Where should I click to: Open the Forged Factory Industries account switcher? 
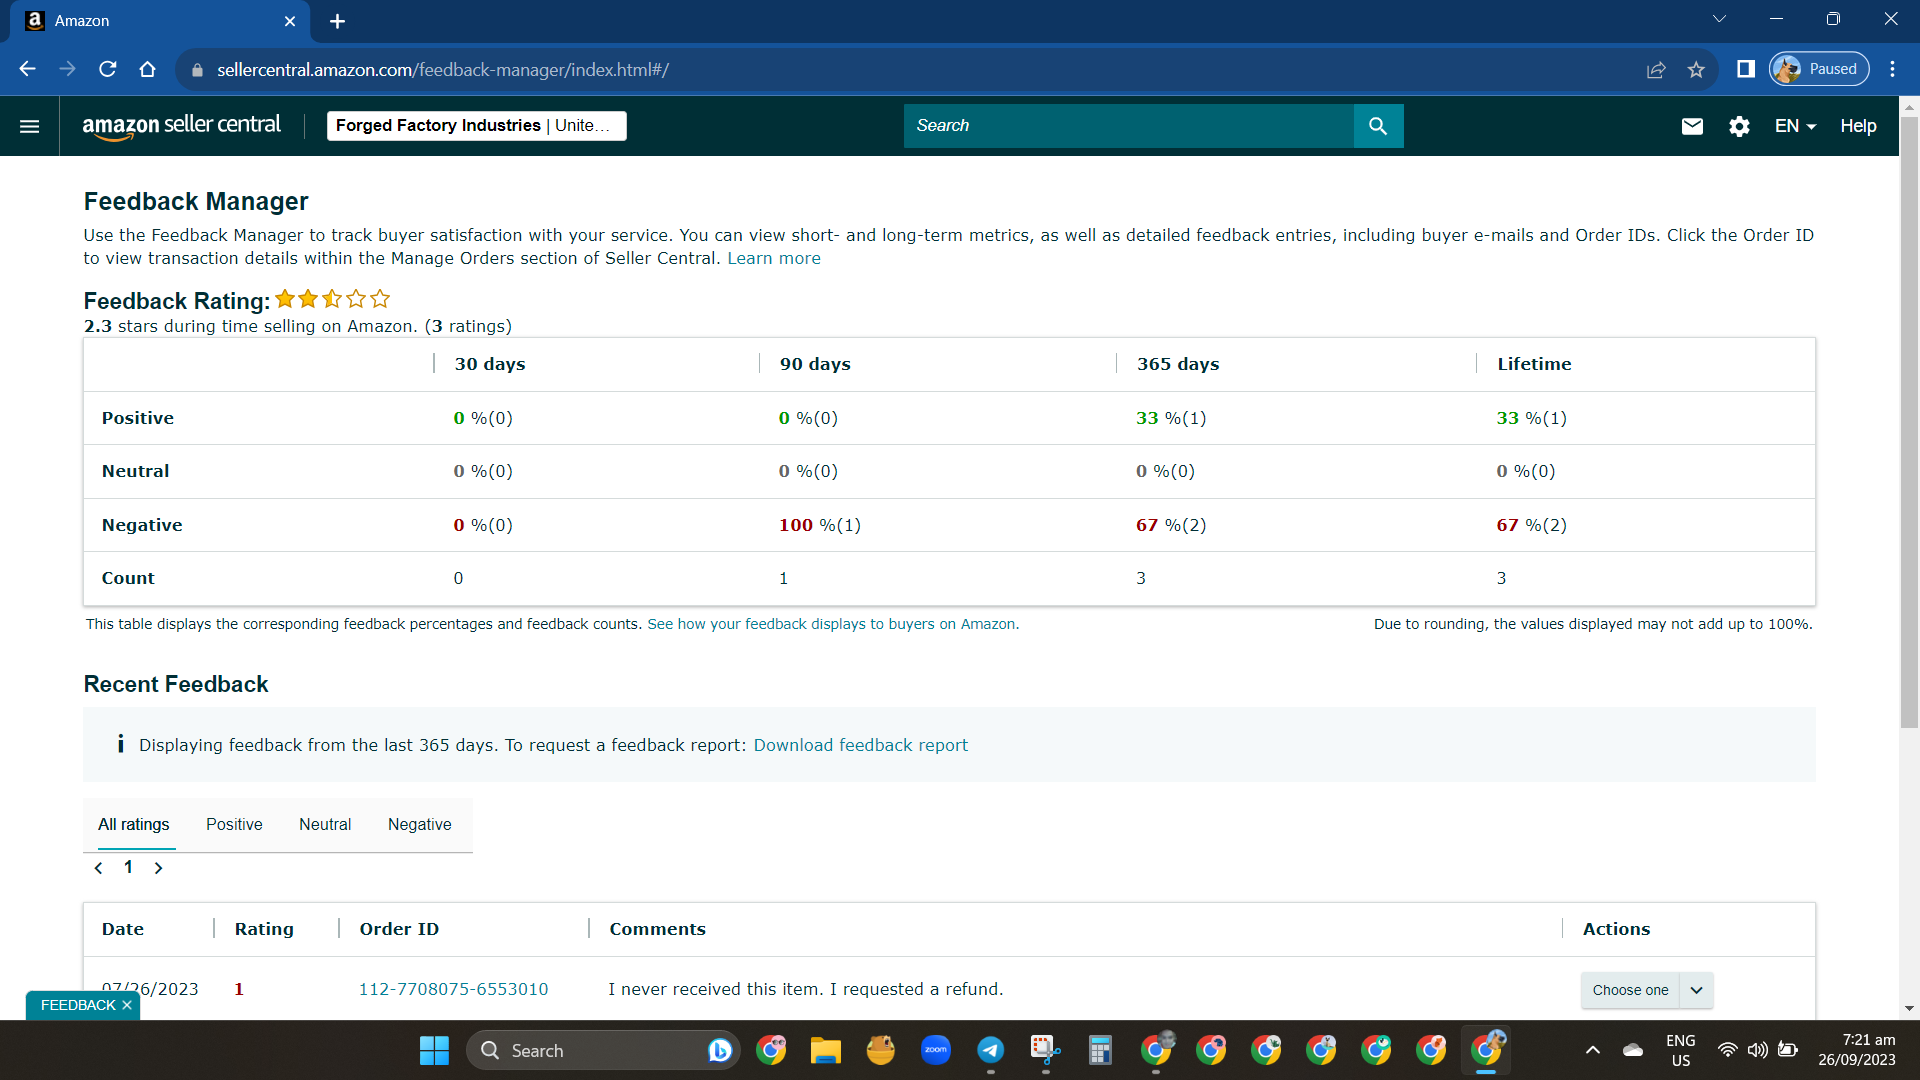pyautogui.click(x=476, y=126)
